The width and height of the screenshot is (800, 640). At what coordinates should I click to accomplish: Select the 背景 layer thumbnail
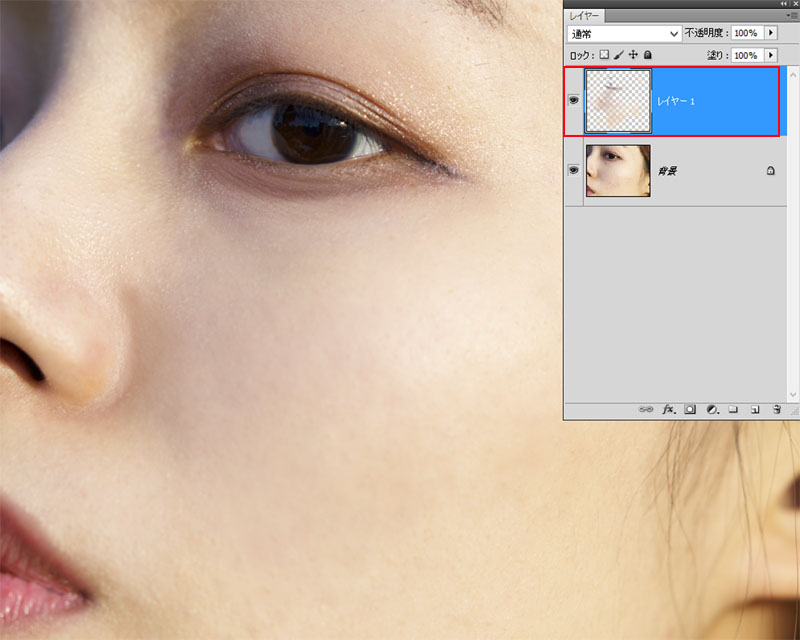(x=618, y=170)
